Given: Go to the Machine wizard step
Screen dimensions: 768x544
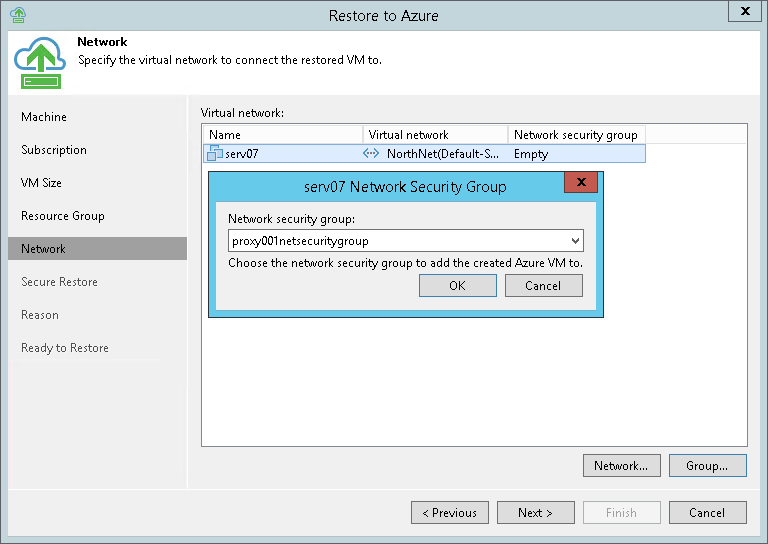Looking at the screenshot, I should [x=44, y=117].
